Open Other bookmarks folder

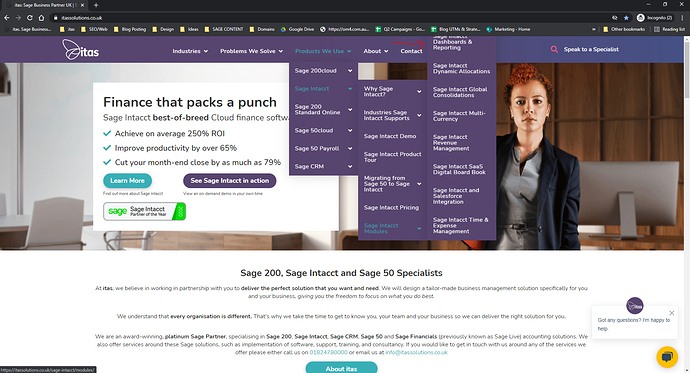tap(624, 29)
